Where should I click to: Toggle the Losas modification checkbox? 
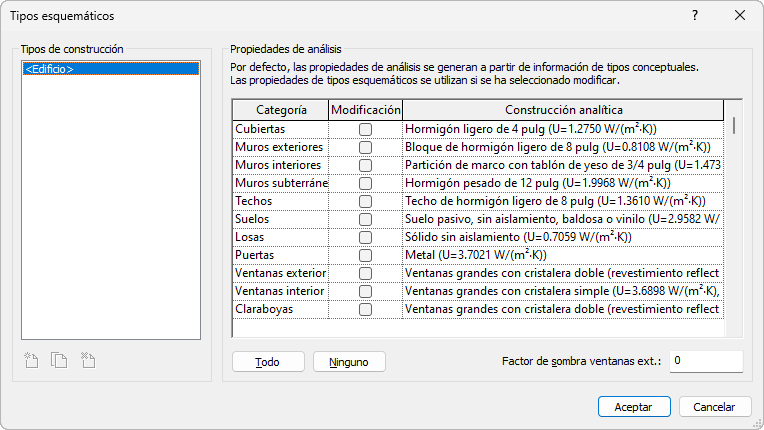[366, 237]
